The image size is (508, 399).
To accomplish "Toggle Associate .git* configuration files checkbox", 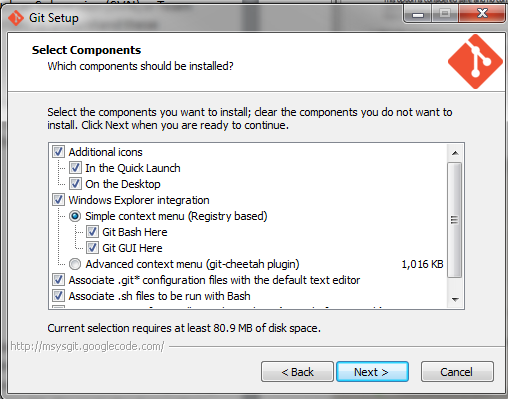I will 58,280.
